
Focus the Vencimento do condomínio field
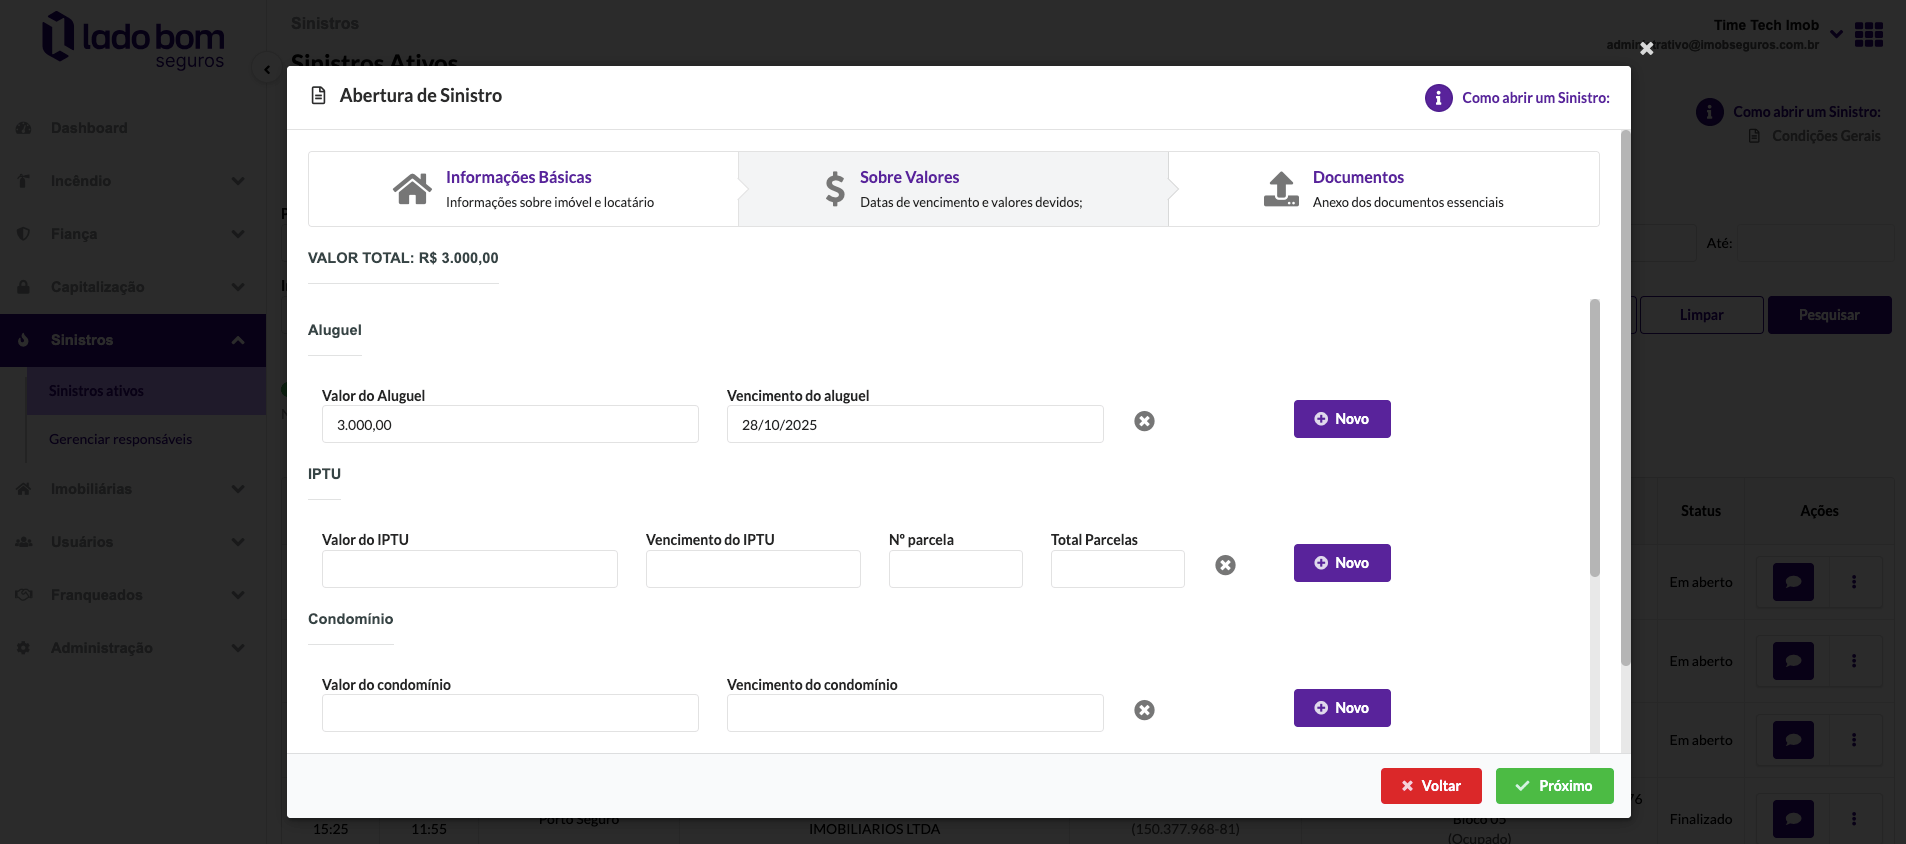[915, 713]
